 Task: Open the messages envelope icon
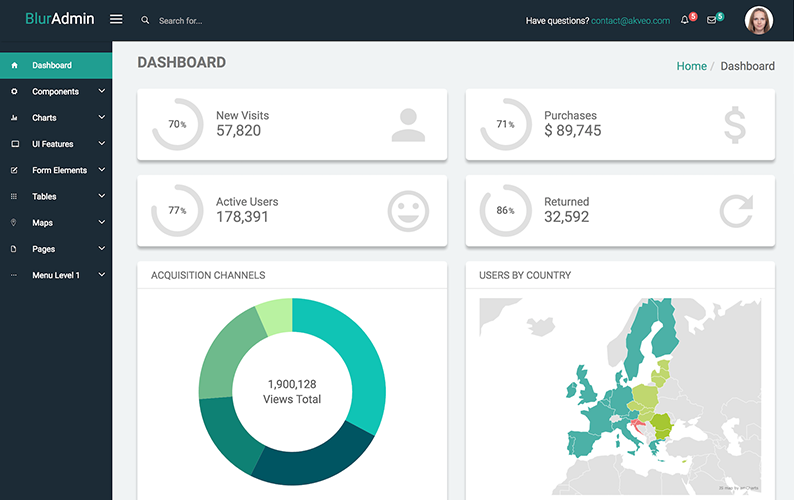point(712,20)
